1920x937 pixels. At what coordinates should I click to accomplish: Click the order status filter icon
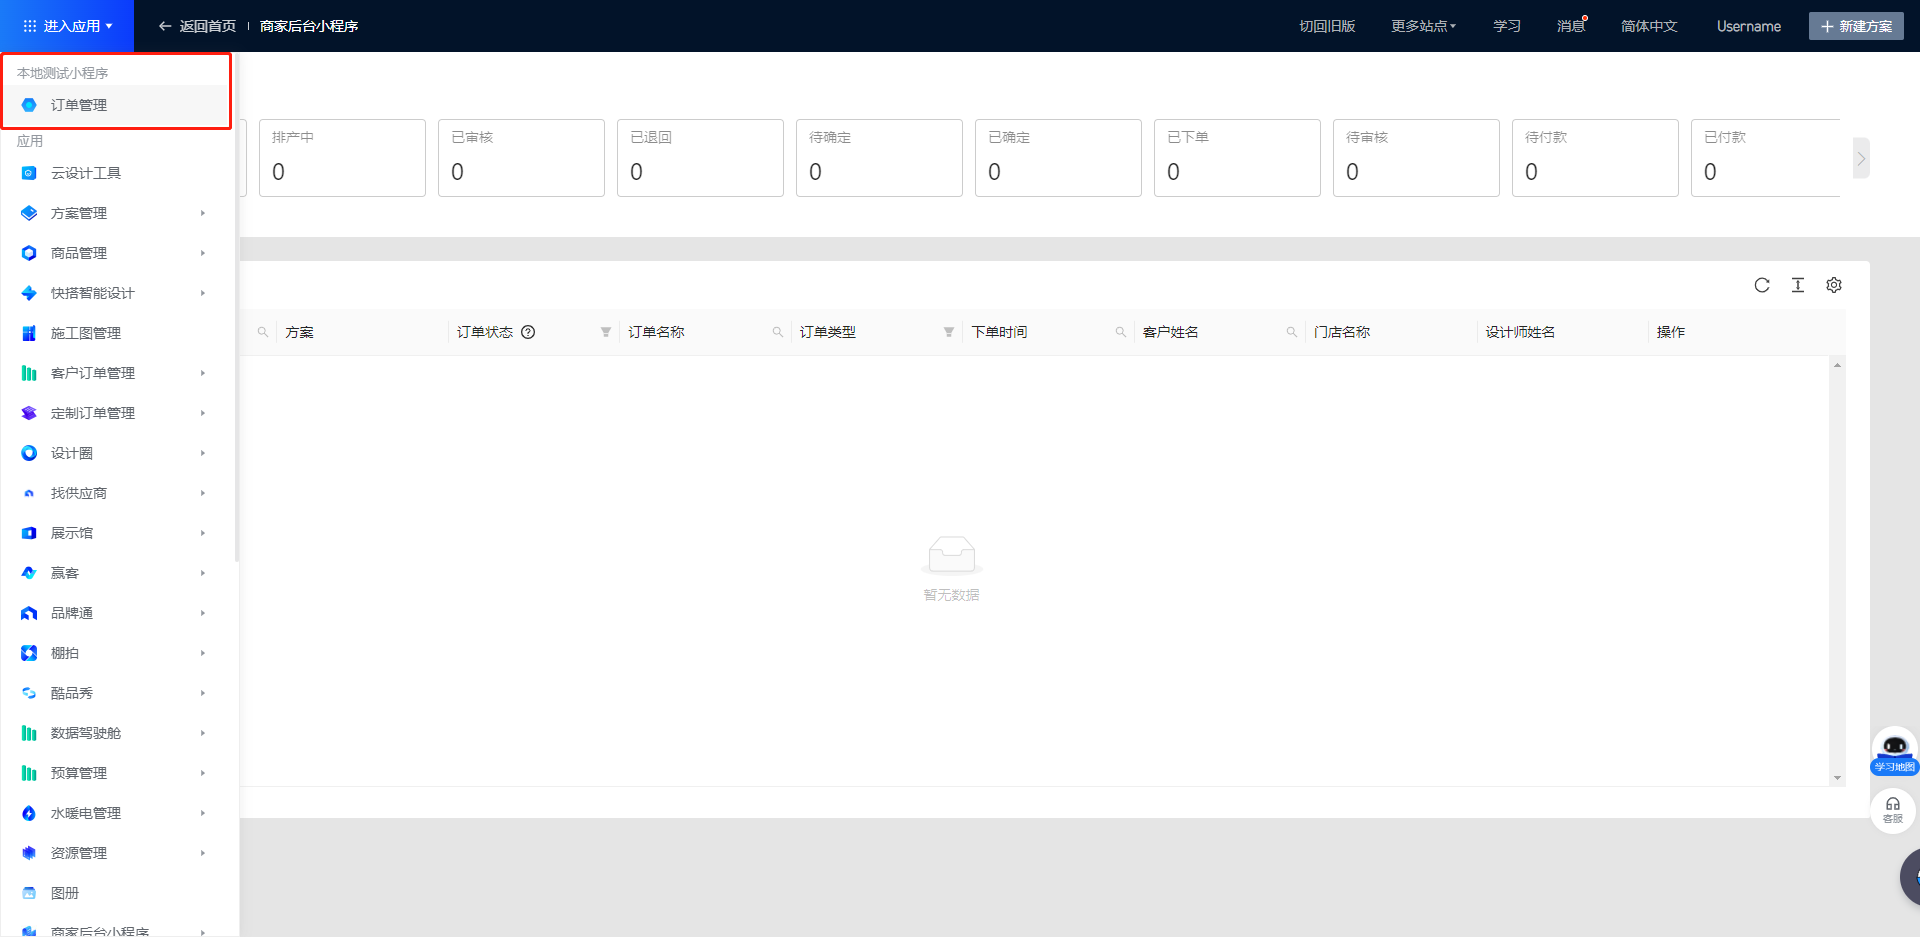coord(605,332)
